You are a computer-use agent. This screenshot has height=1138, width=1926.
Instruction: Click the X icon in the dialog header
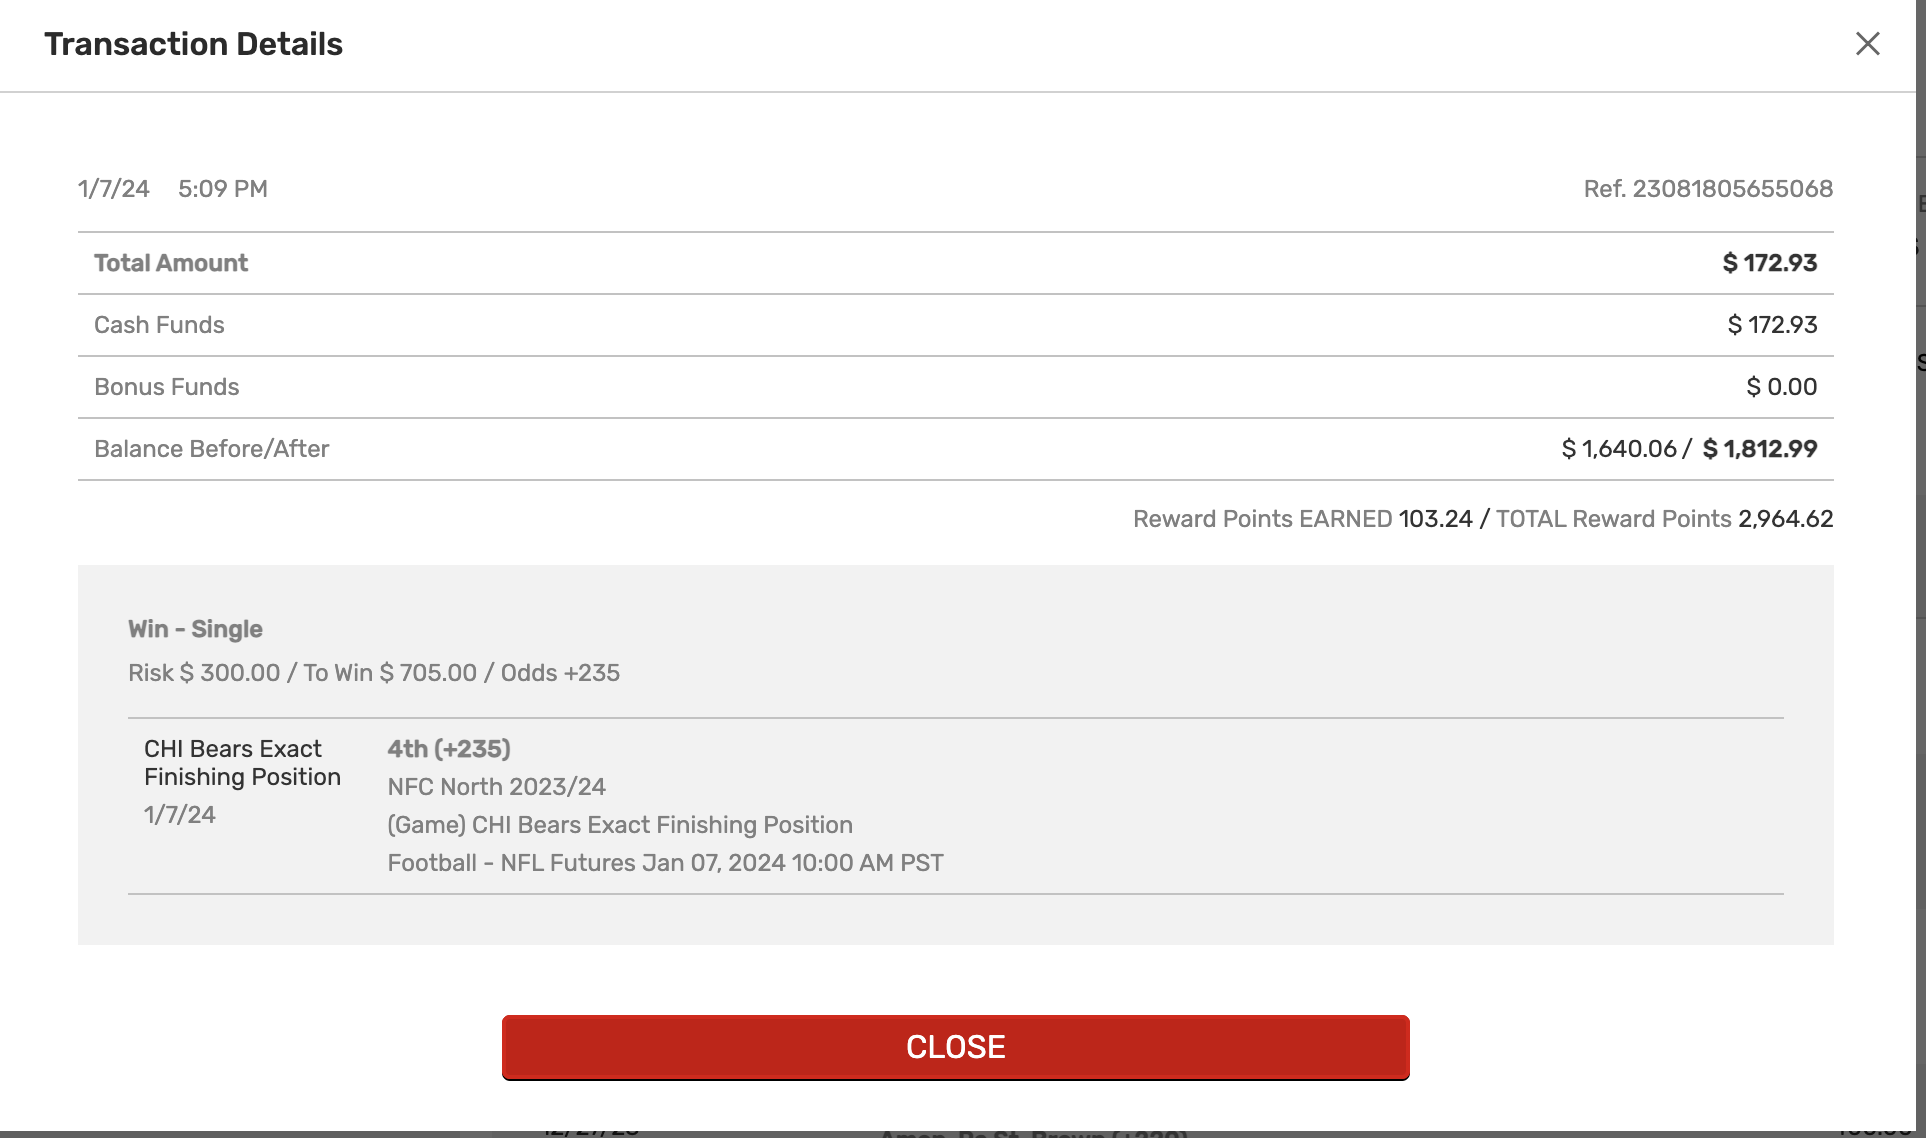click(1867, 44)
